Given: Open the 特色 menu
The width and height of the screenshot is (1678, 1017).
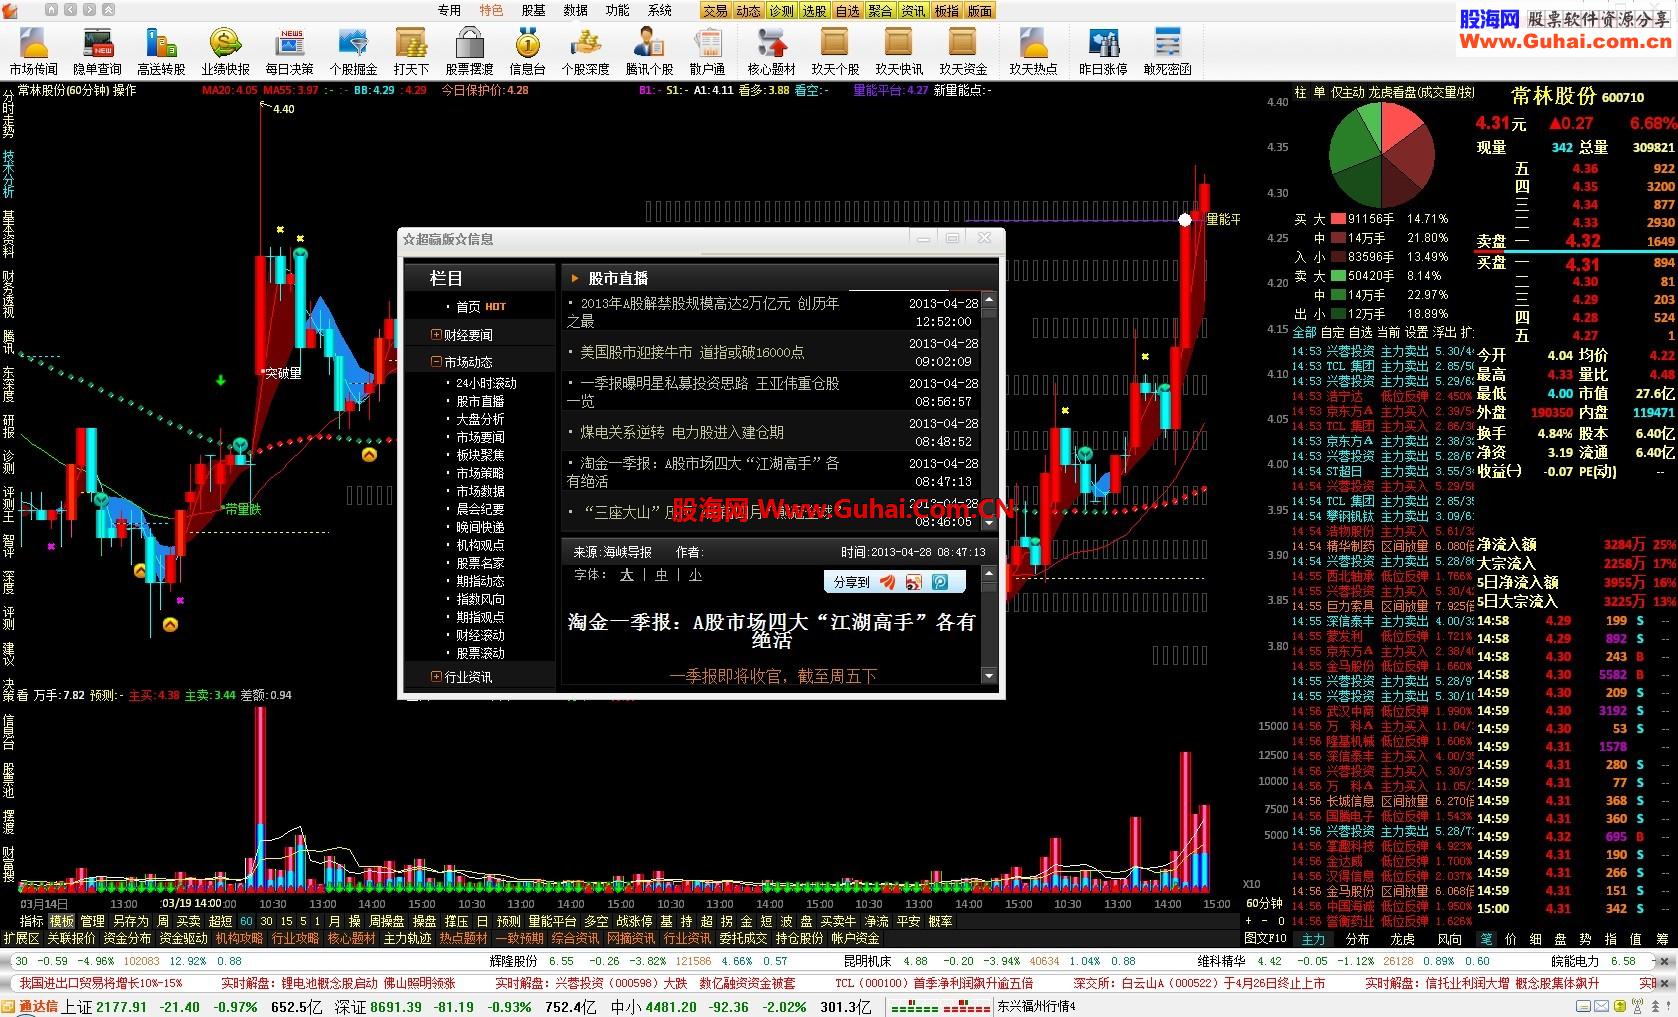Looking at the screenshot, I should click(491, 11).
